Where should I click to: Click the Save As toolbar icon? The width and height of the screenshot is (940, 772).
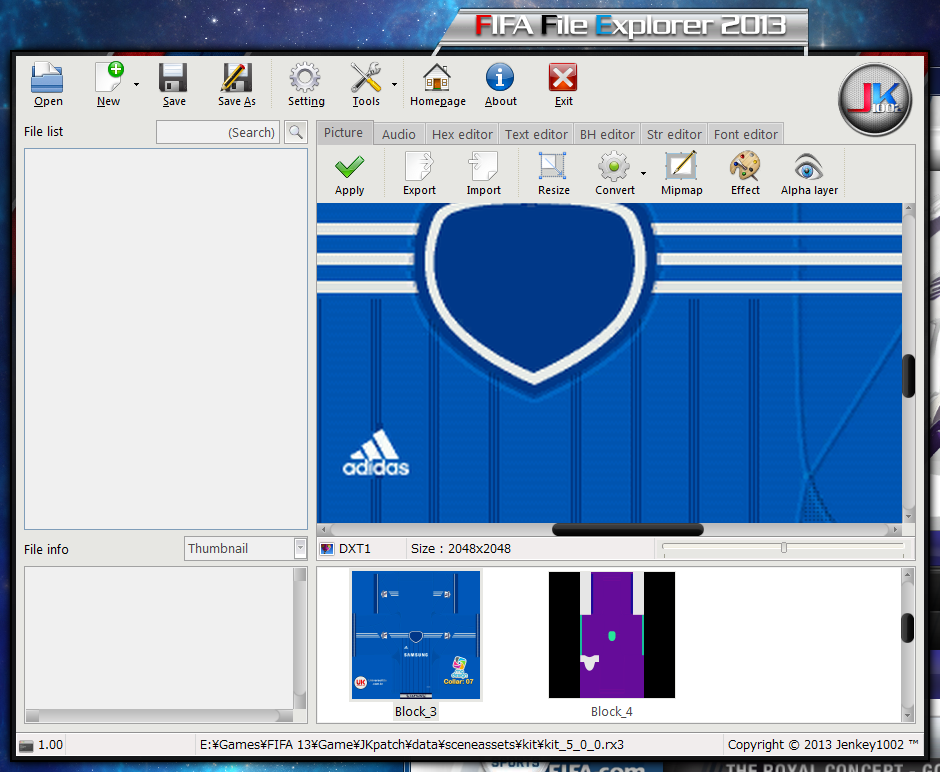[237, 85]
